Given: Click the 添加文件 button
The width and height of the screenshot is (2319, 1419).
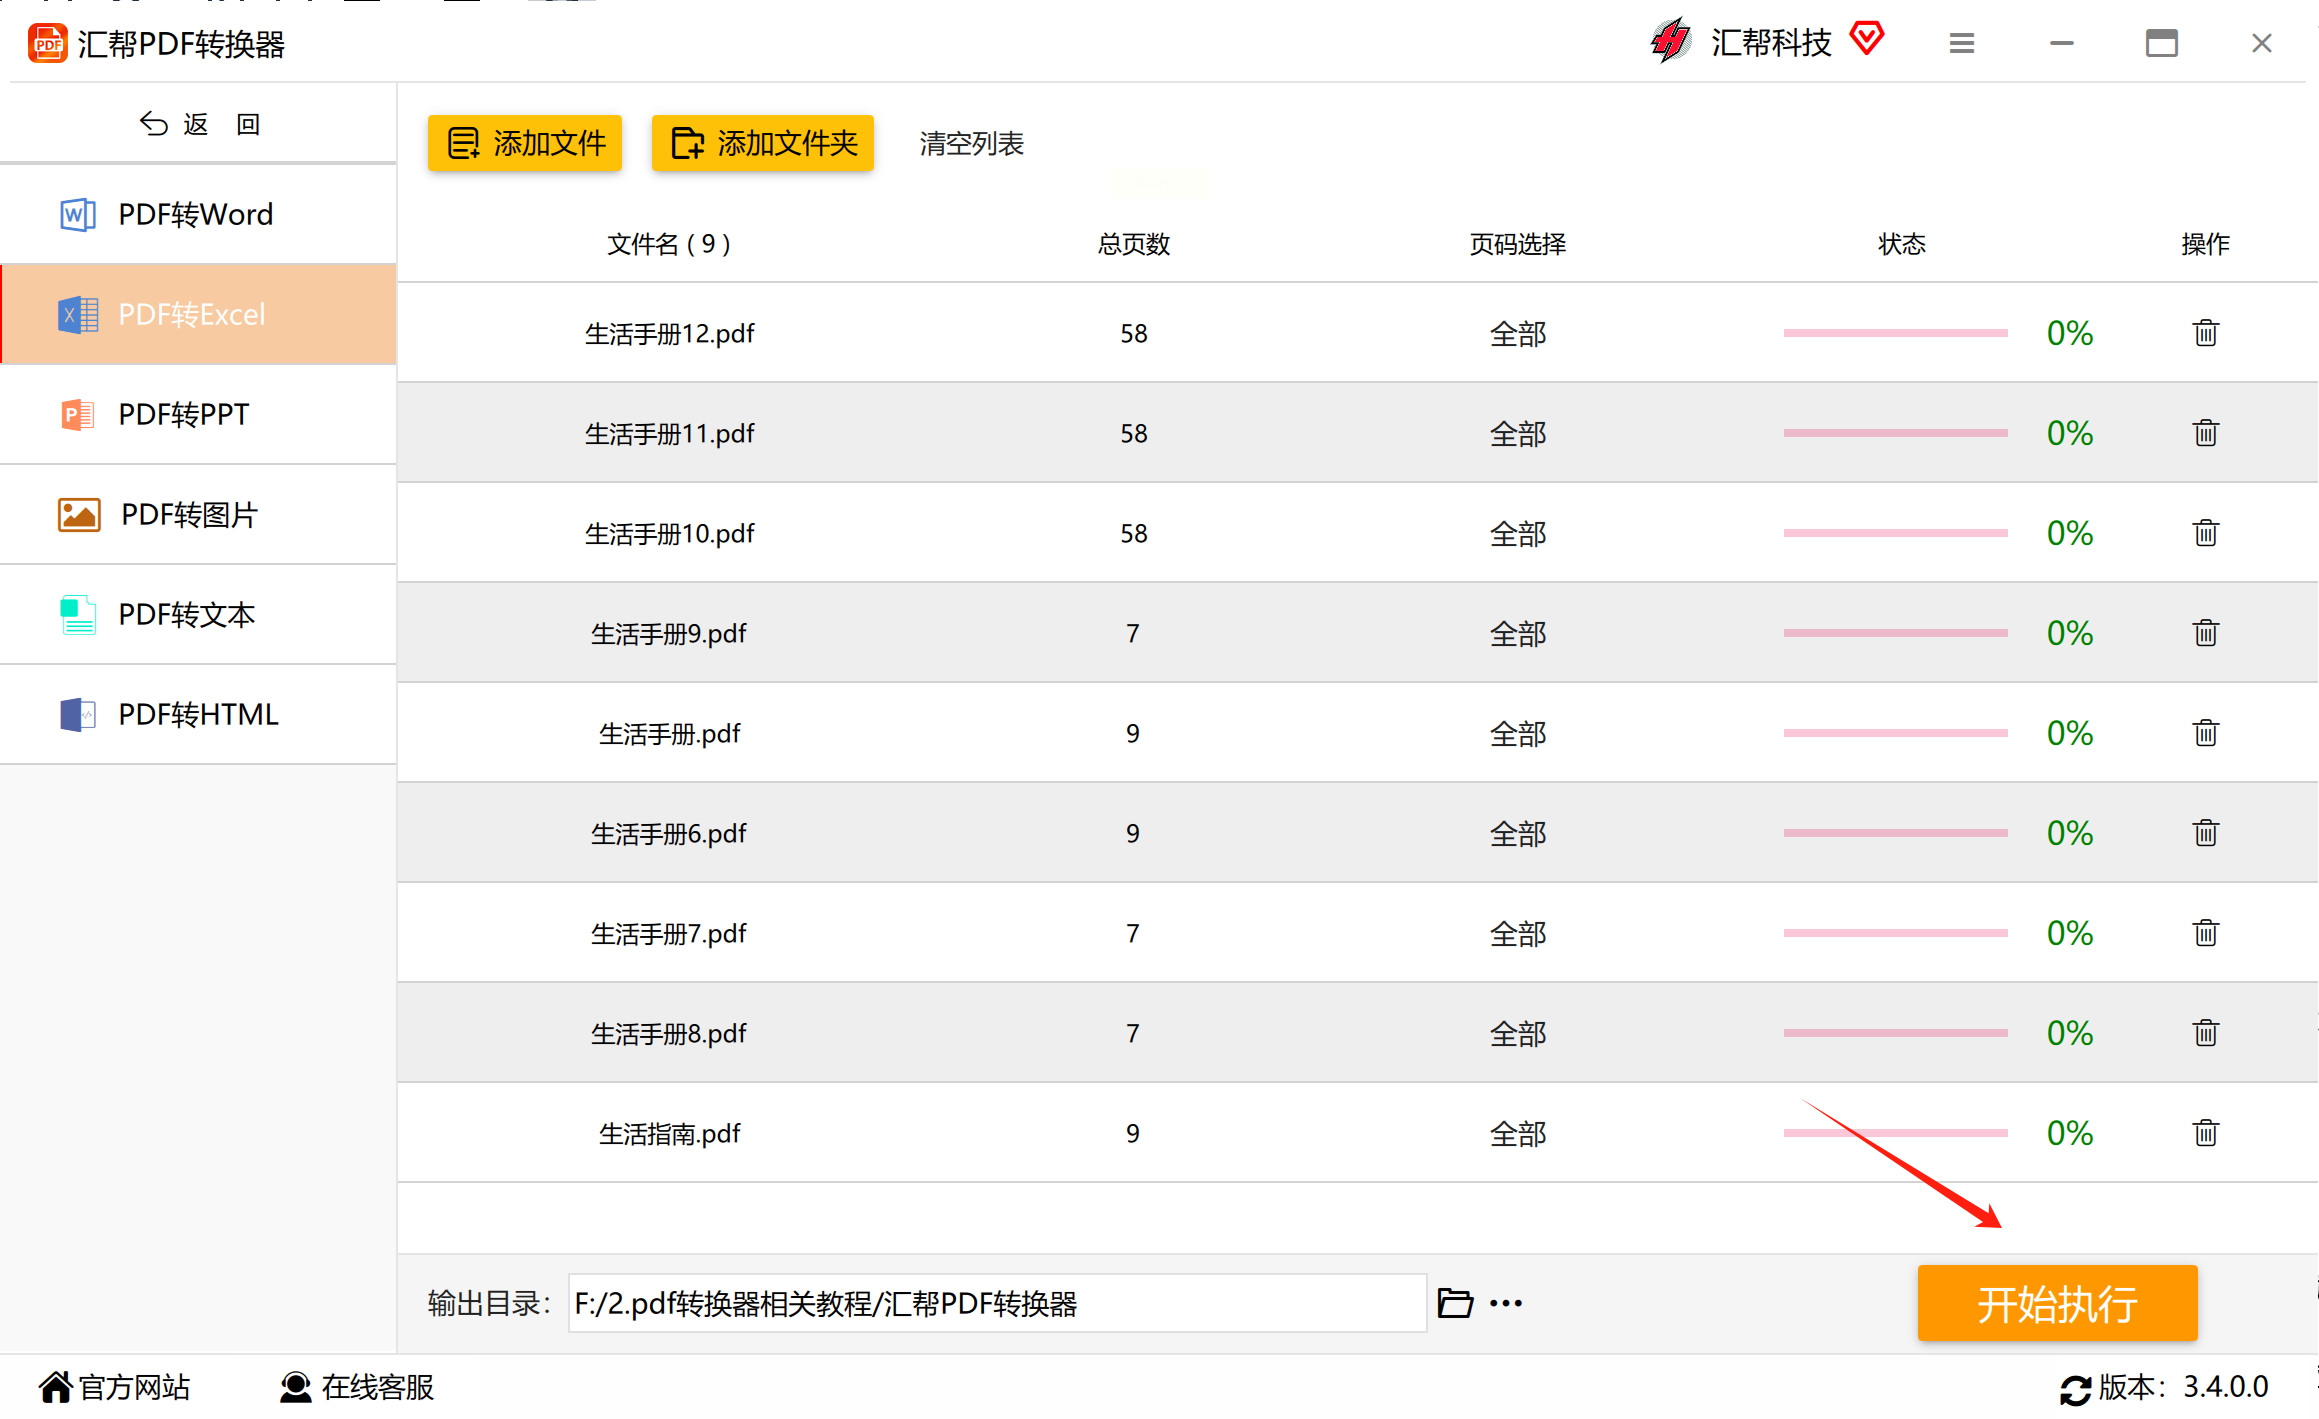Looking at the screenshot, I should click(x=525, y=143).
